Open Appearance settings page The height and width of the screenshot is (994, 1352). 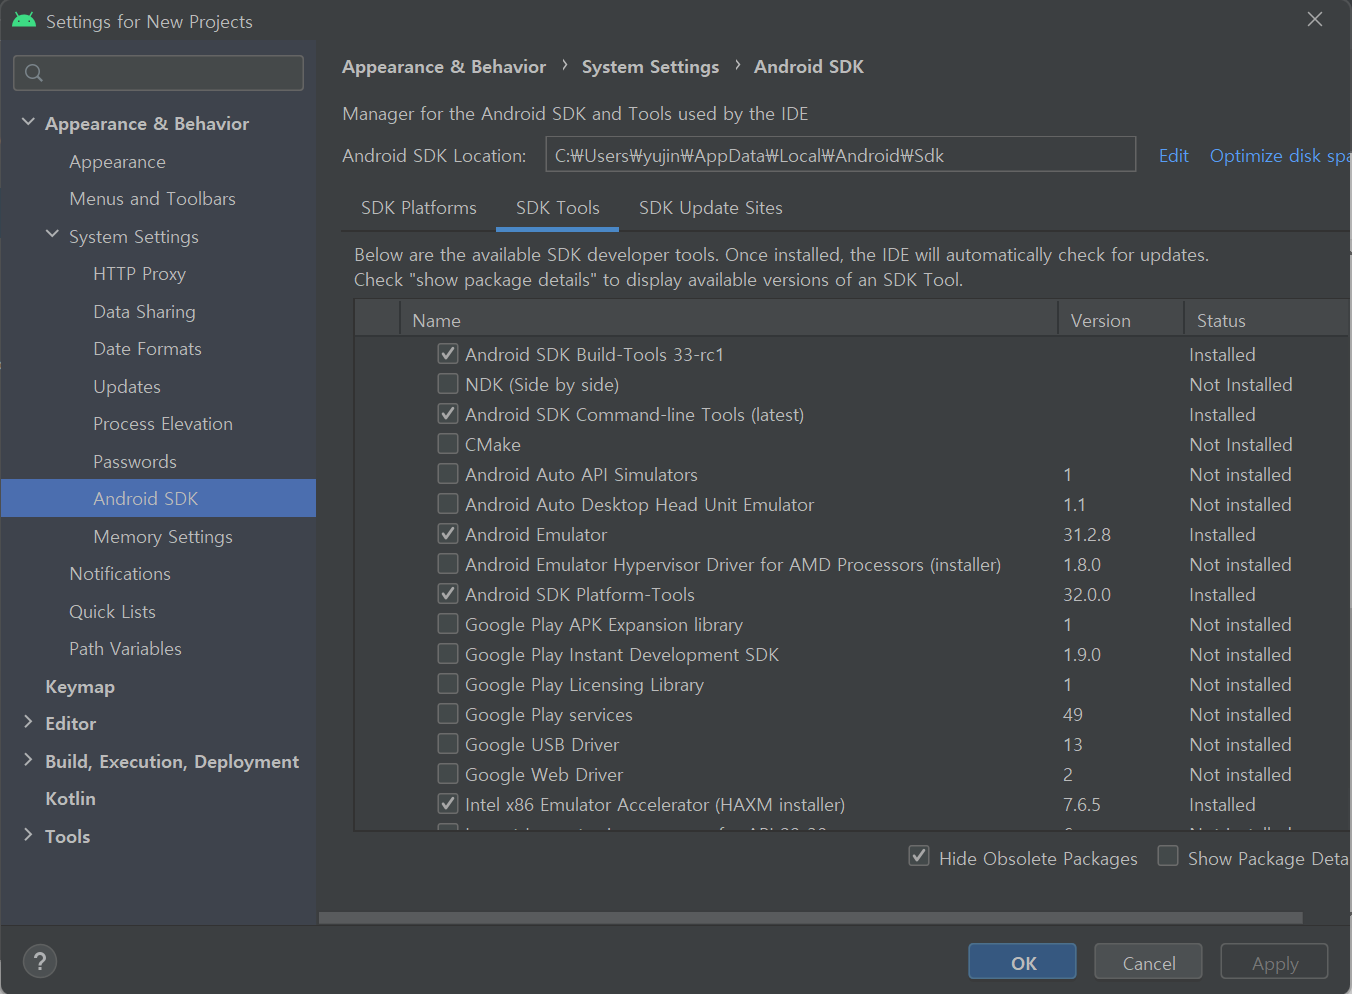click(x=117, y=162)
